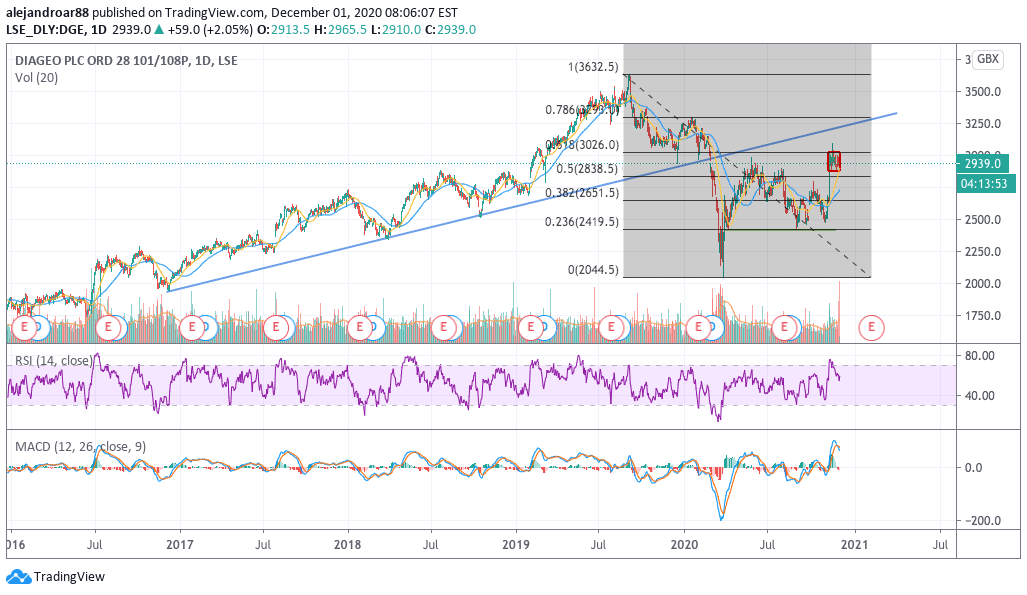Click the LSE_DLY:DGE, 1D symbol header
This screenshot has height=595, width=1027.
click(x=56, y=29)
